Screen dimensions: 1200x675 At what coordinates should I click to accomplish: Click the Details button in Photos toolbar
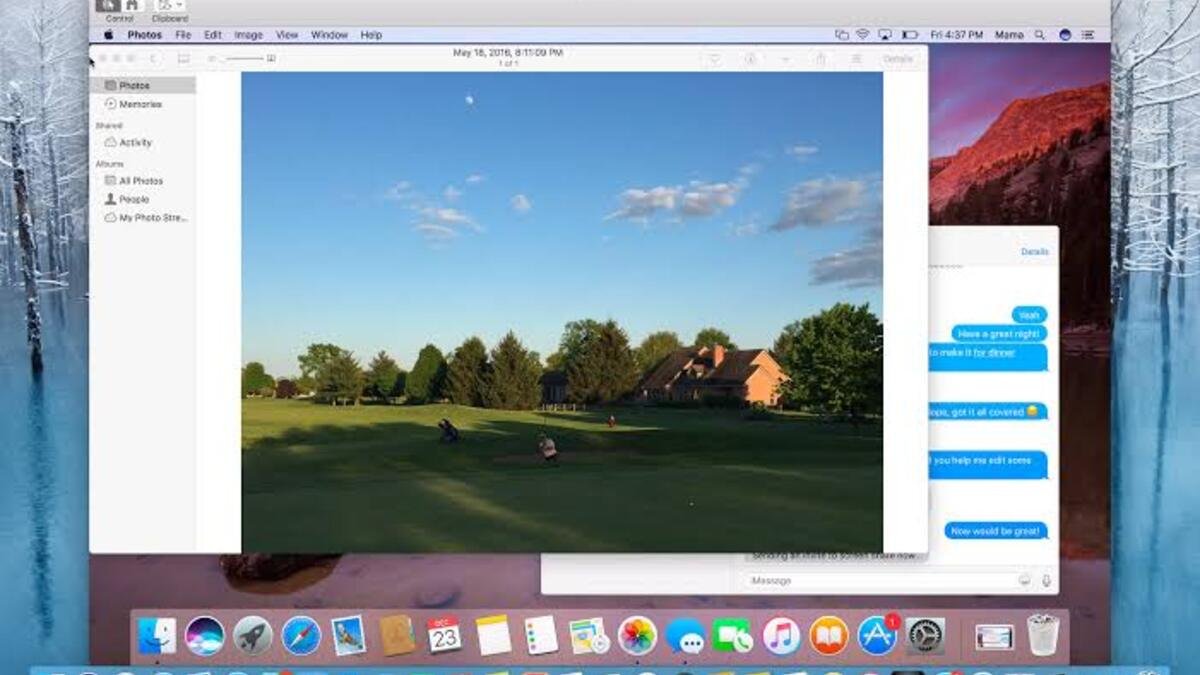pyautogui.click(x=897, y=59)
